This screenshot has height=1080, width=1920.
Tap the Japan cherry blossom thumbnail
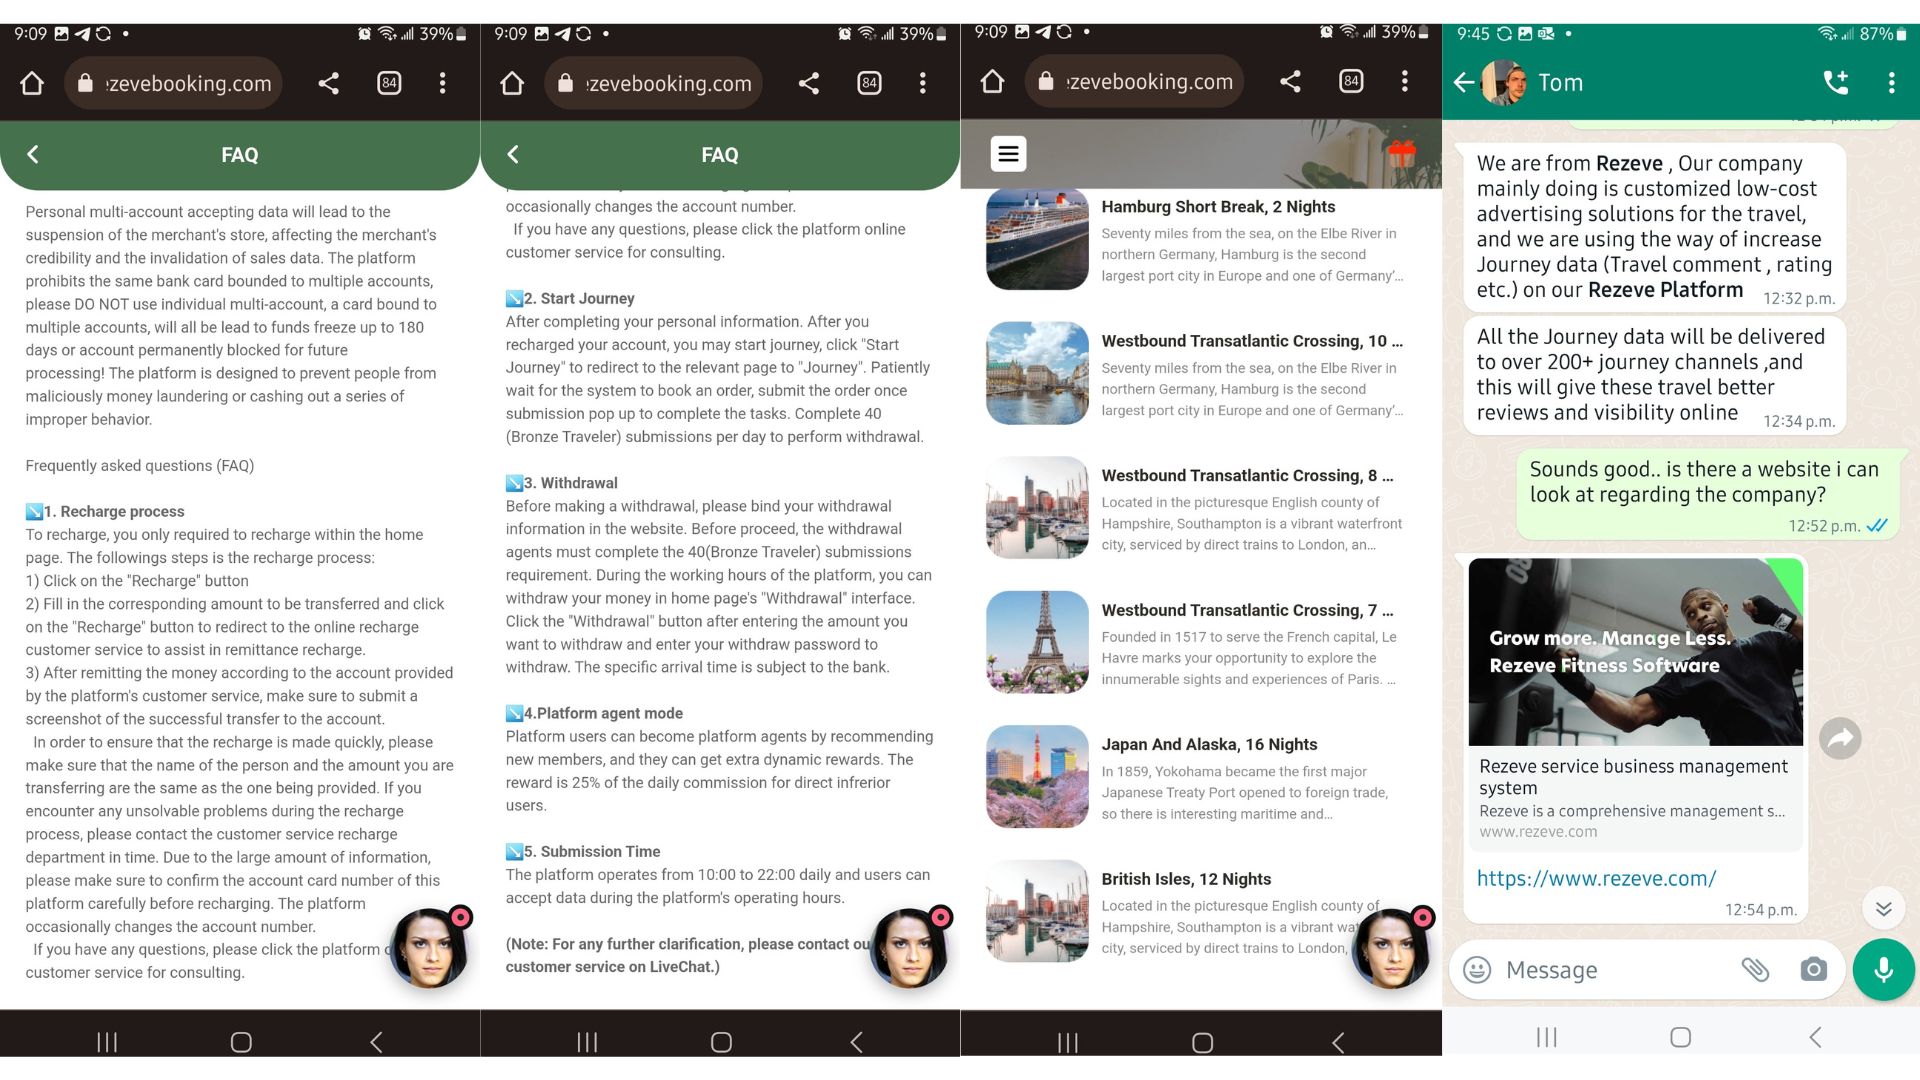click(x=1037, y=776)
